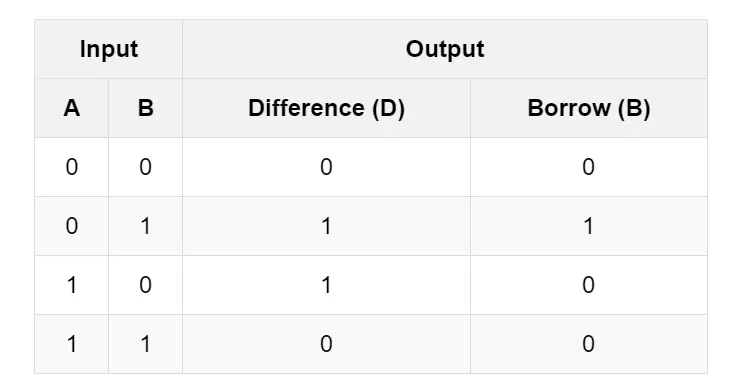Click Difference value 1 in second row

[x=326, y=226]
